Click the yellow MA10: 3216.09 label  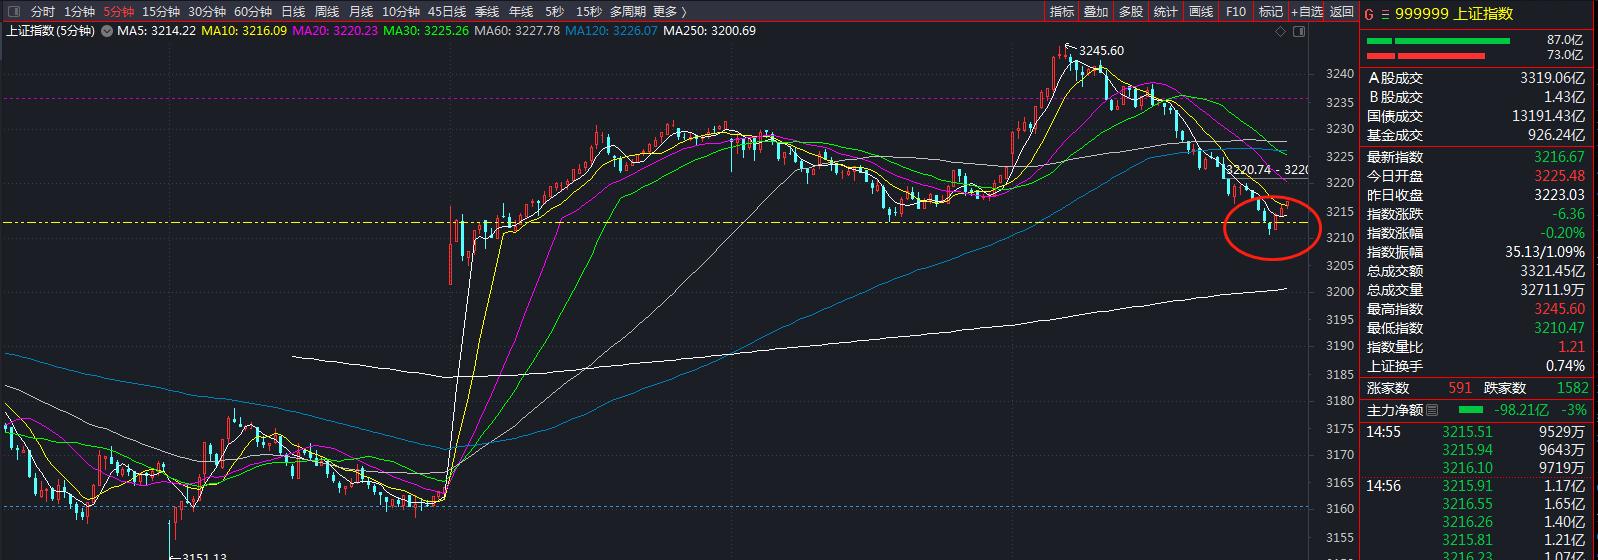[244, 31]
